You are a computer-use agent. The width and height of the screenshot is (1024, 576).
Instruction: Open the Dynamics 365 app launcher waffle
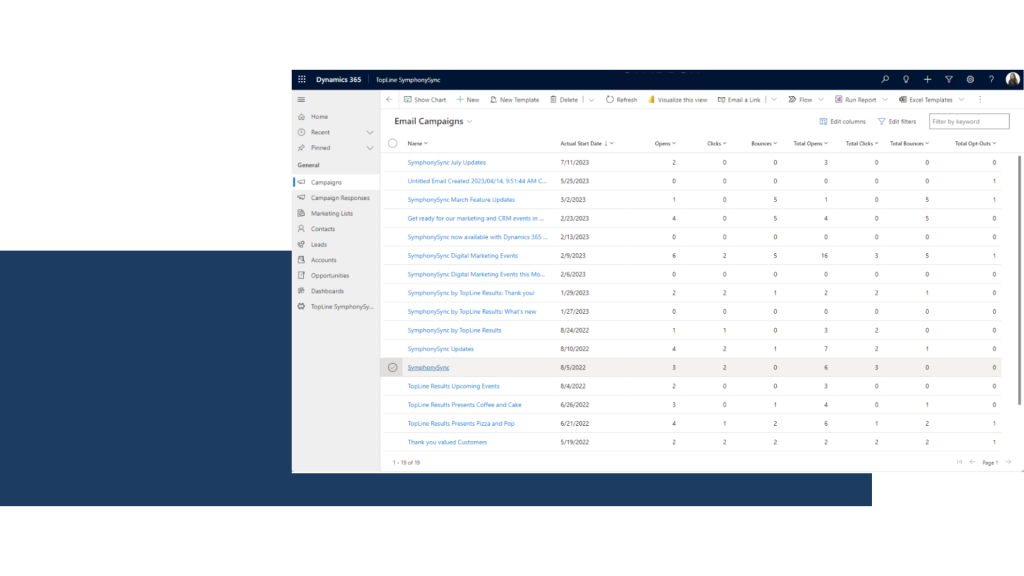coord(302,80)
